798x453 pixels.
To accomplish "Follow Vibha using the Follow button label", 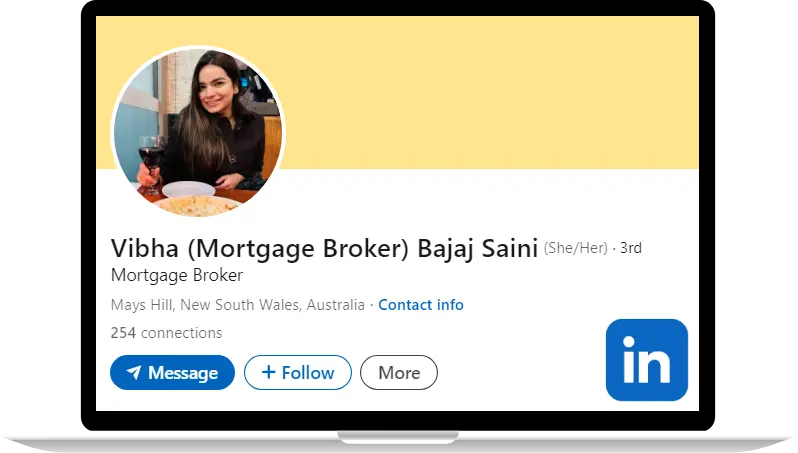I will click(x=308, y=373).
